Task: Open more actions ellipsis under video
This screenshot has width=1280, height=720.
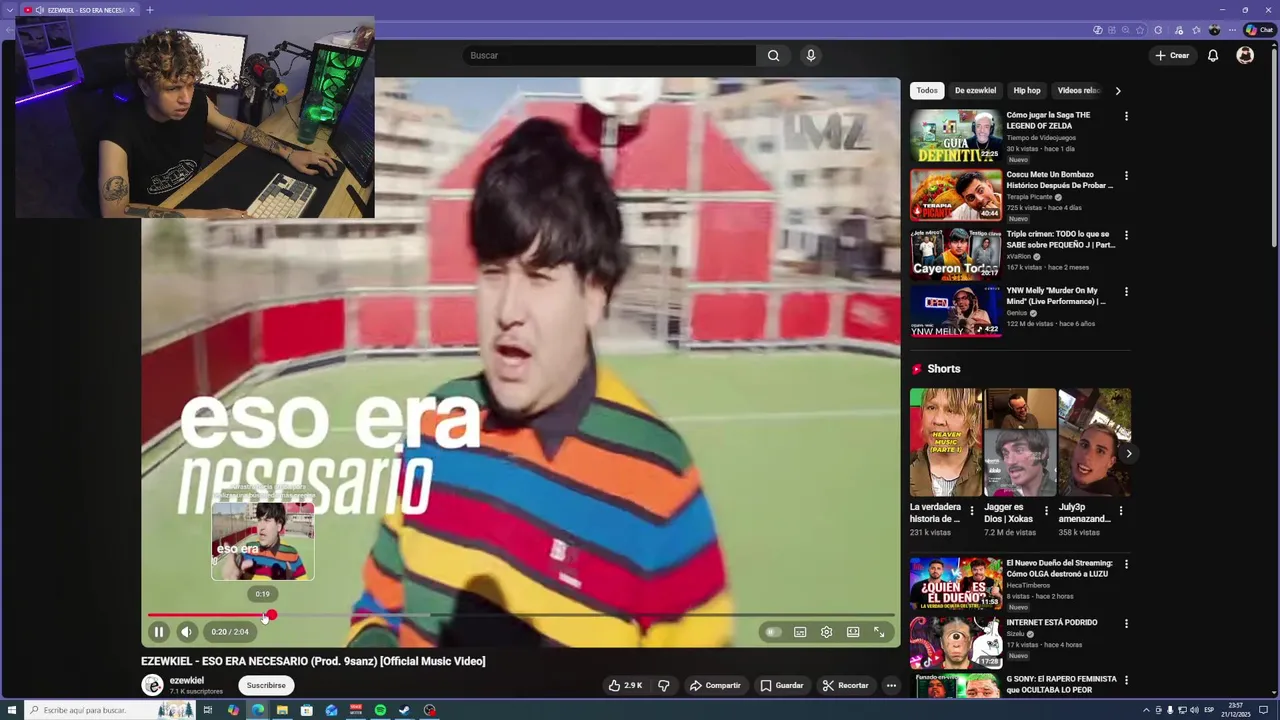Action: tap(891, 686)
